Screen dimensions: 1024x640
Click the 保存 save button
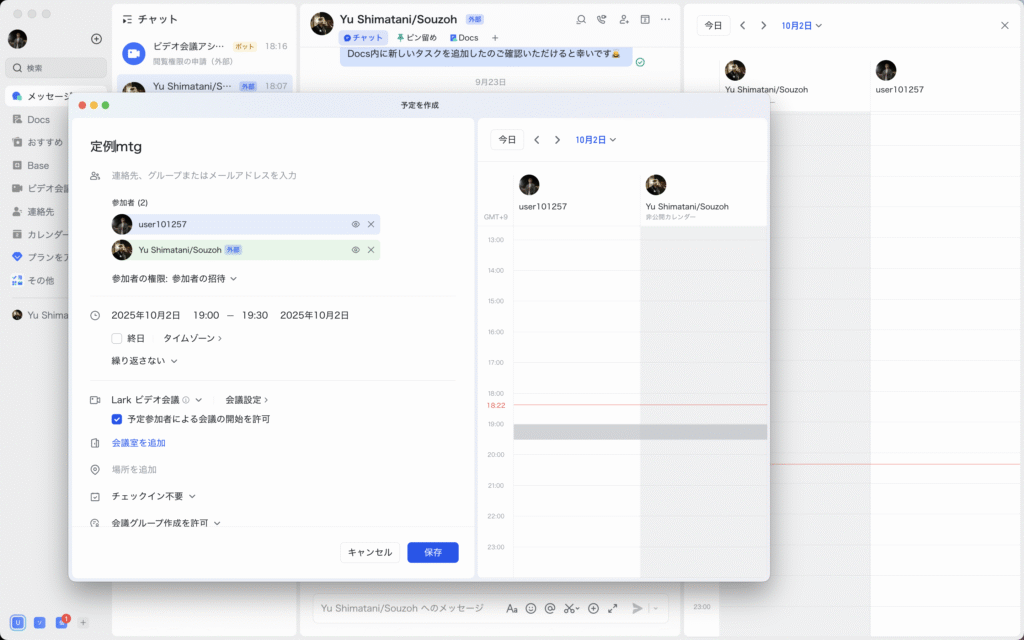click(432, 552)
